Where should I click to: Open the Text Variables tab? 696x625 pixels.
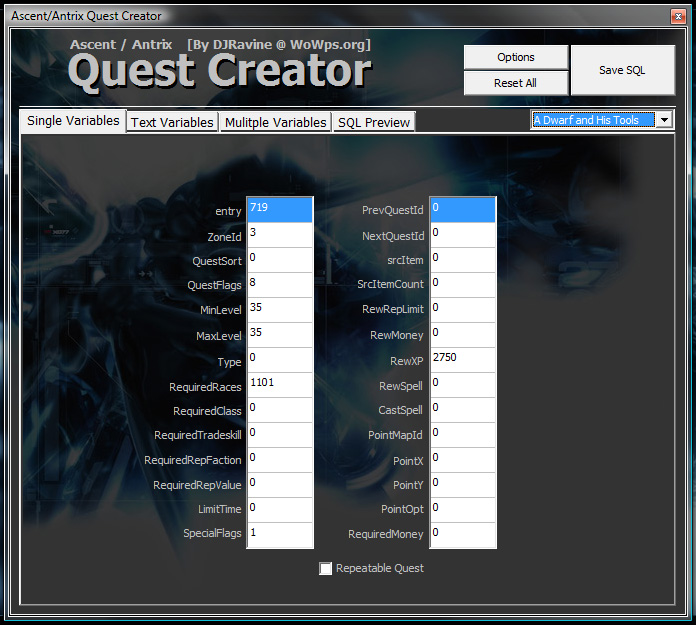pos(172,122)
